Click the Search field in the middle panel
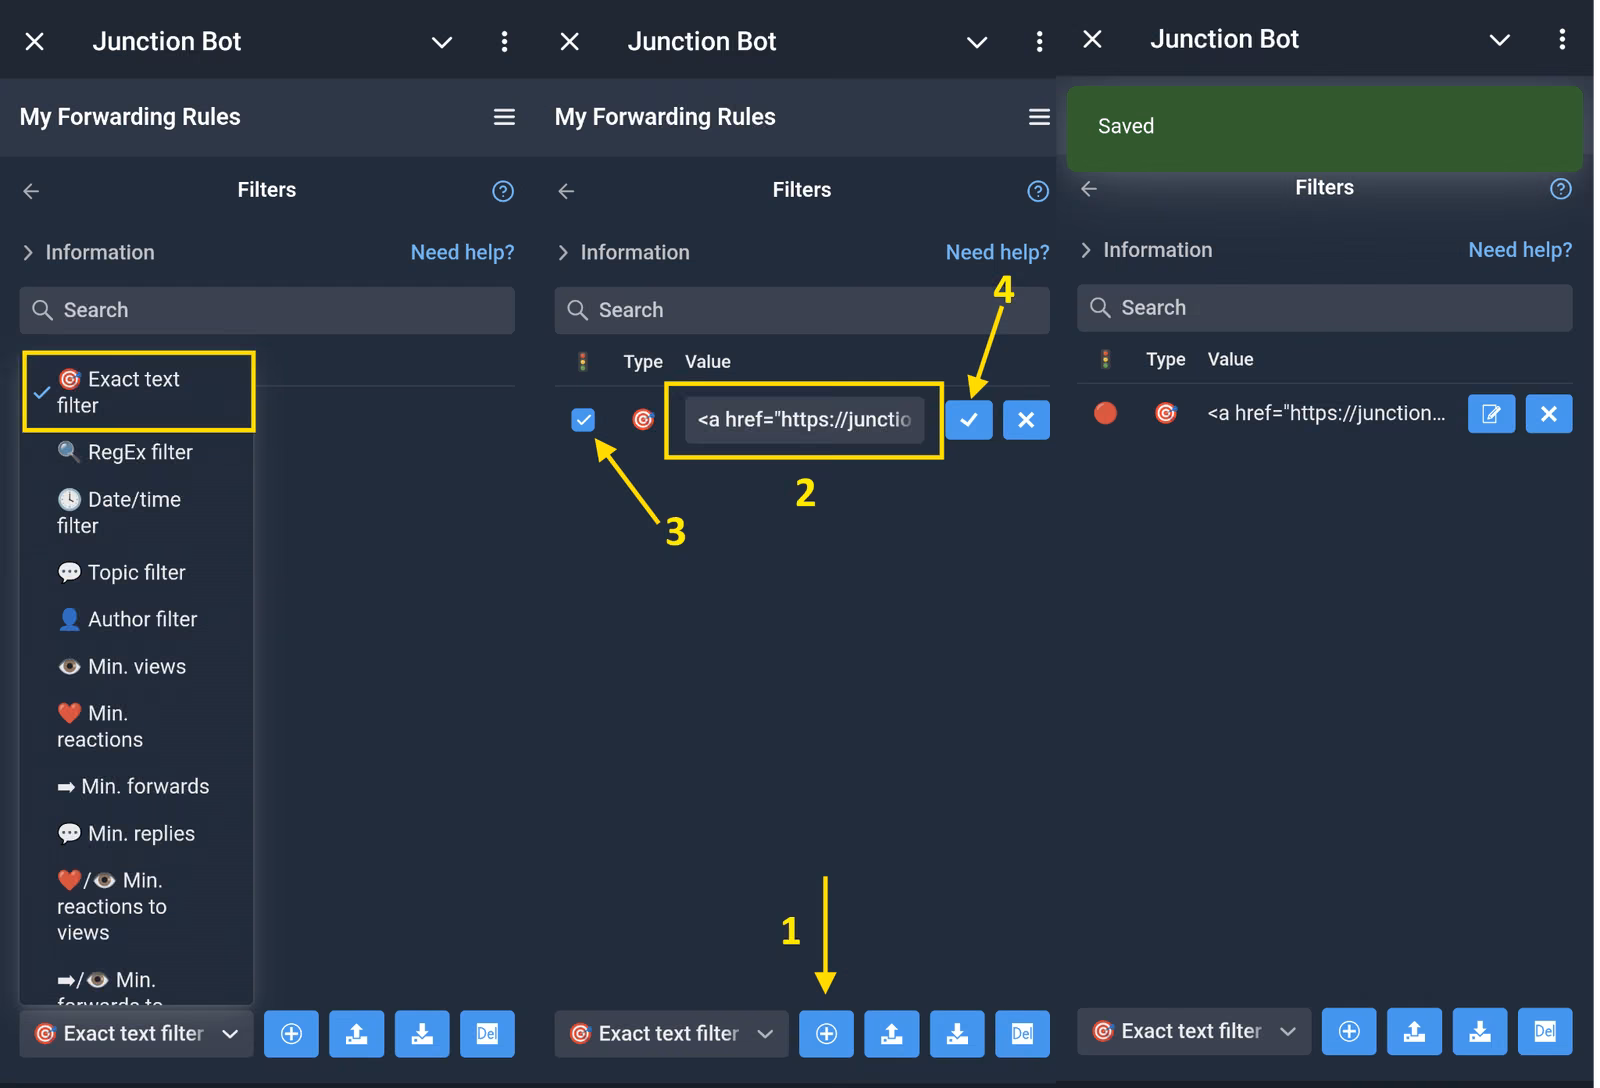Screen dimensions: 1600x1088 802,310
